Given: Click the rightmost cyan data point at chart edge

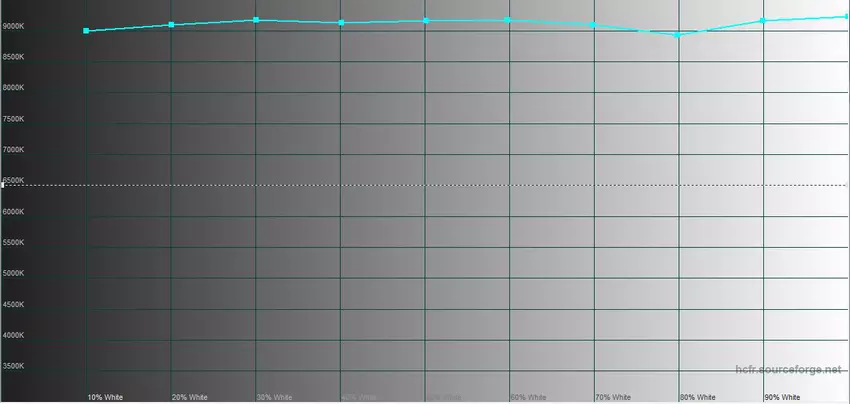Looking at the screenshot, I should tap(846, 16).
